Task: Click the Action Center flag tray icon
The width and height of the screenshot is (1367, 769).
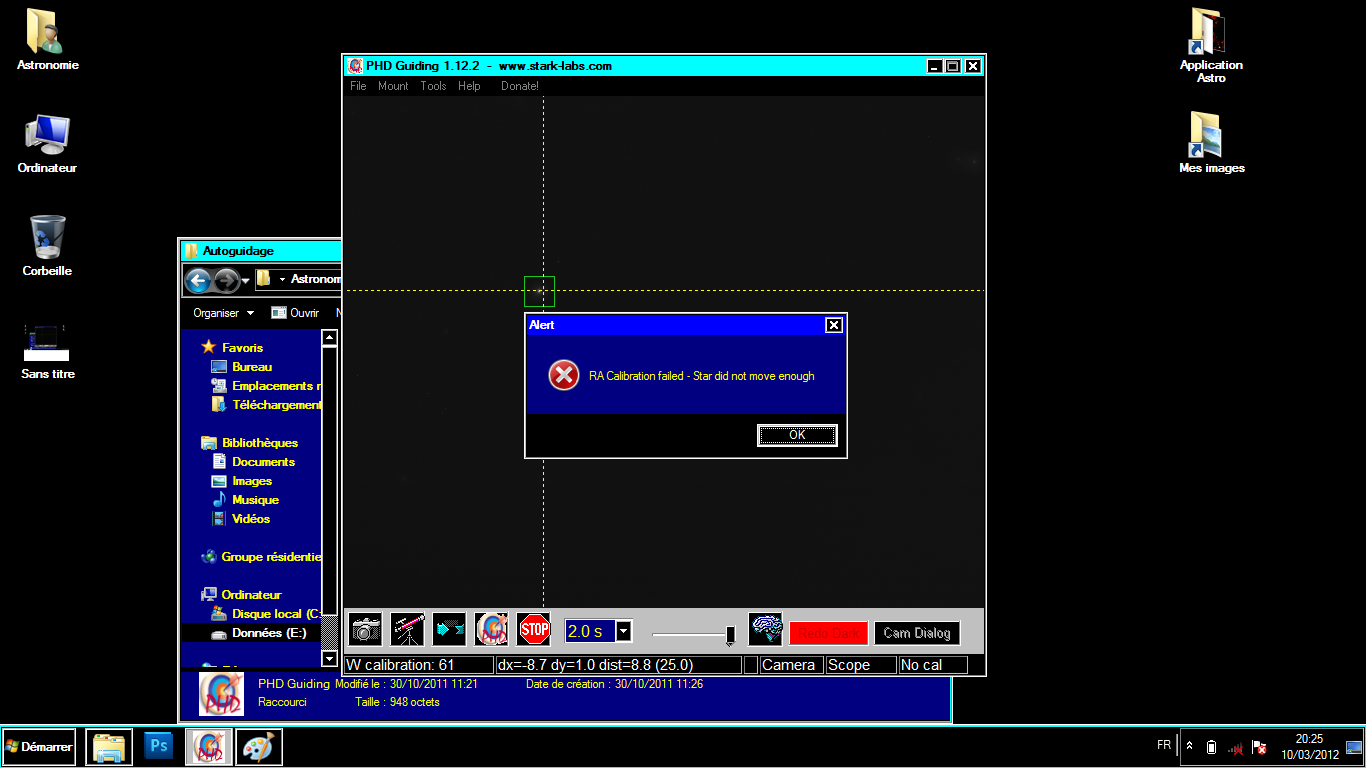Action: (1261, 747)
